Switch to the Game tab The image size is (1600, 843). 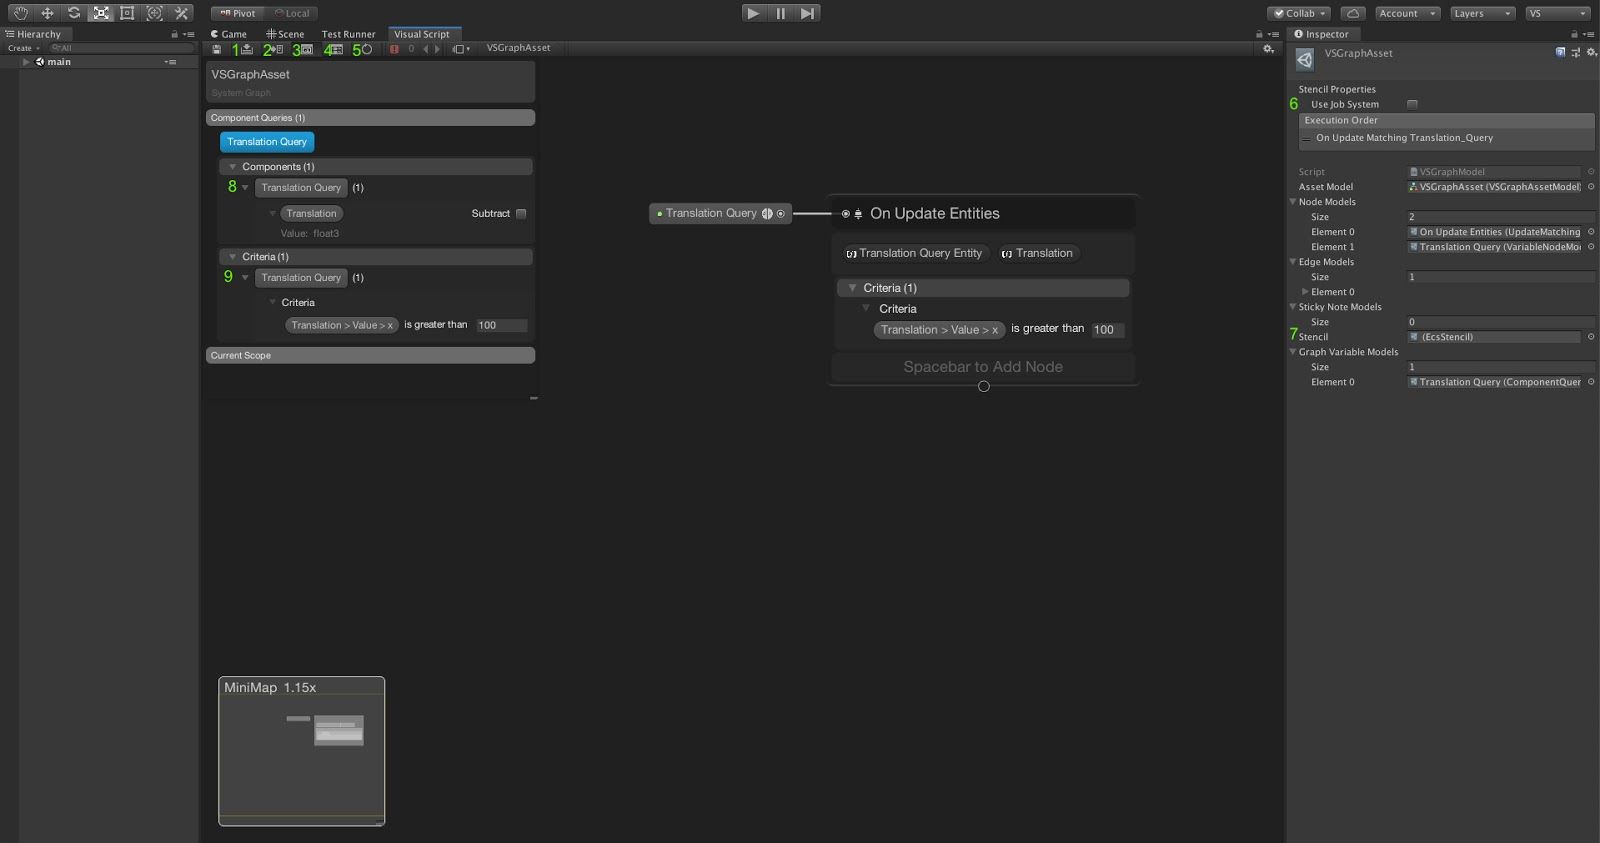click(x=229, y=34)
